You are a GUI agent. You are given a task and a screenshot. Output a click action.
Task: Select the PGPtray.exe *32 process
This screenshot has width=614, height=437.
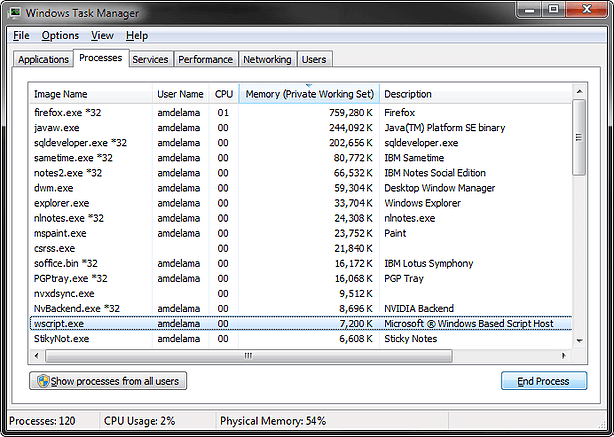(301, 278)
